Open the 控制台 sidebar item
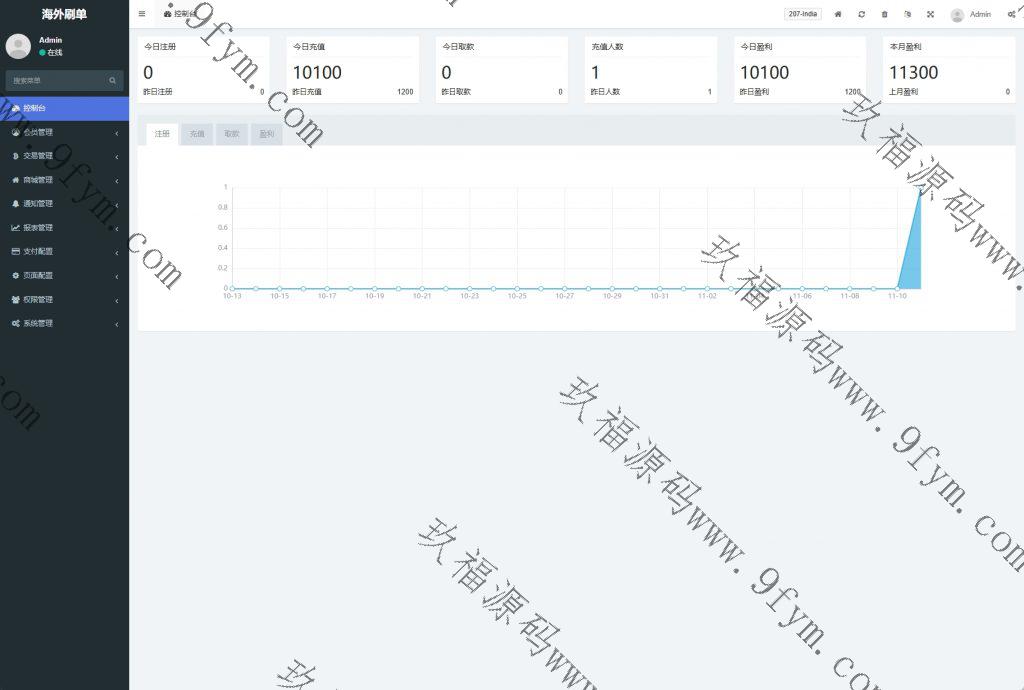1024x690 pixels. tap(64, 108)
